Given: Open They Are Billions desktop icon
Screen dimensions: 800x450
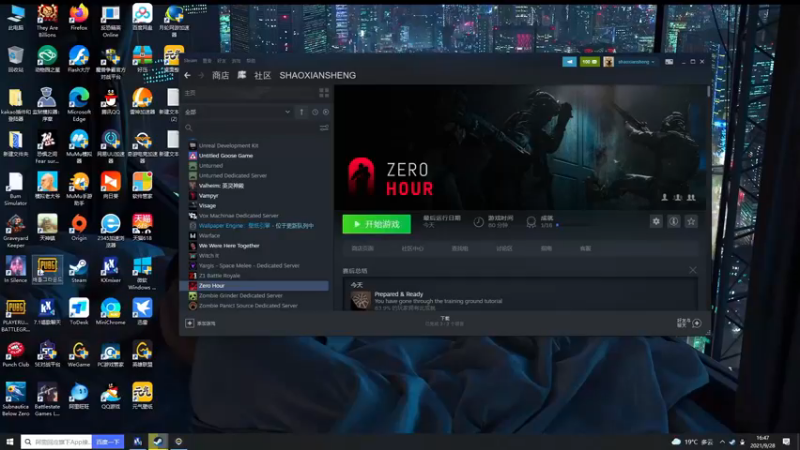Looking at the screenshot, I should [47, 20].
